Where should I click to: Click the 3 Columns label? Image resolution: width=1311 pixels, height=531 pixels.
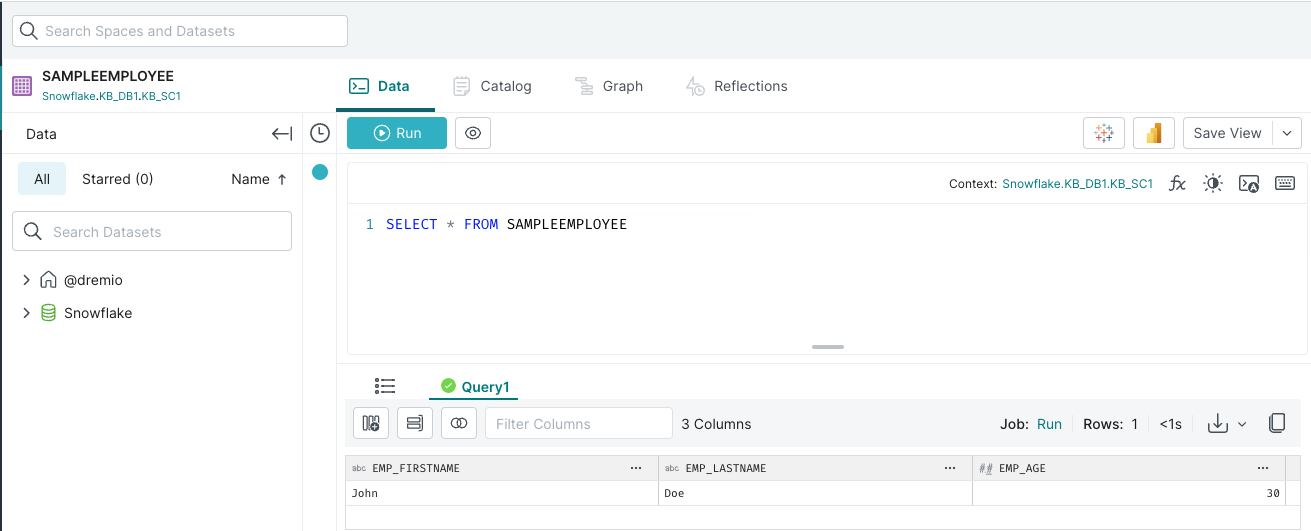(x=716, y=424)
